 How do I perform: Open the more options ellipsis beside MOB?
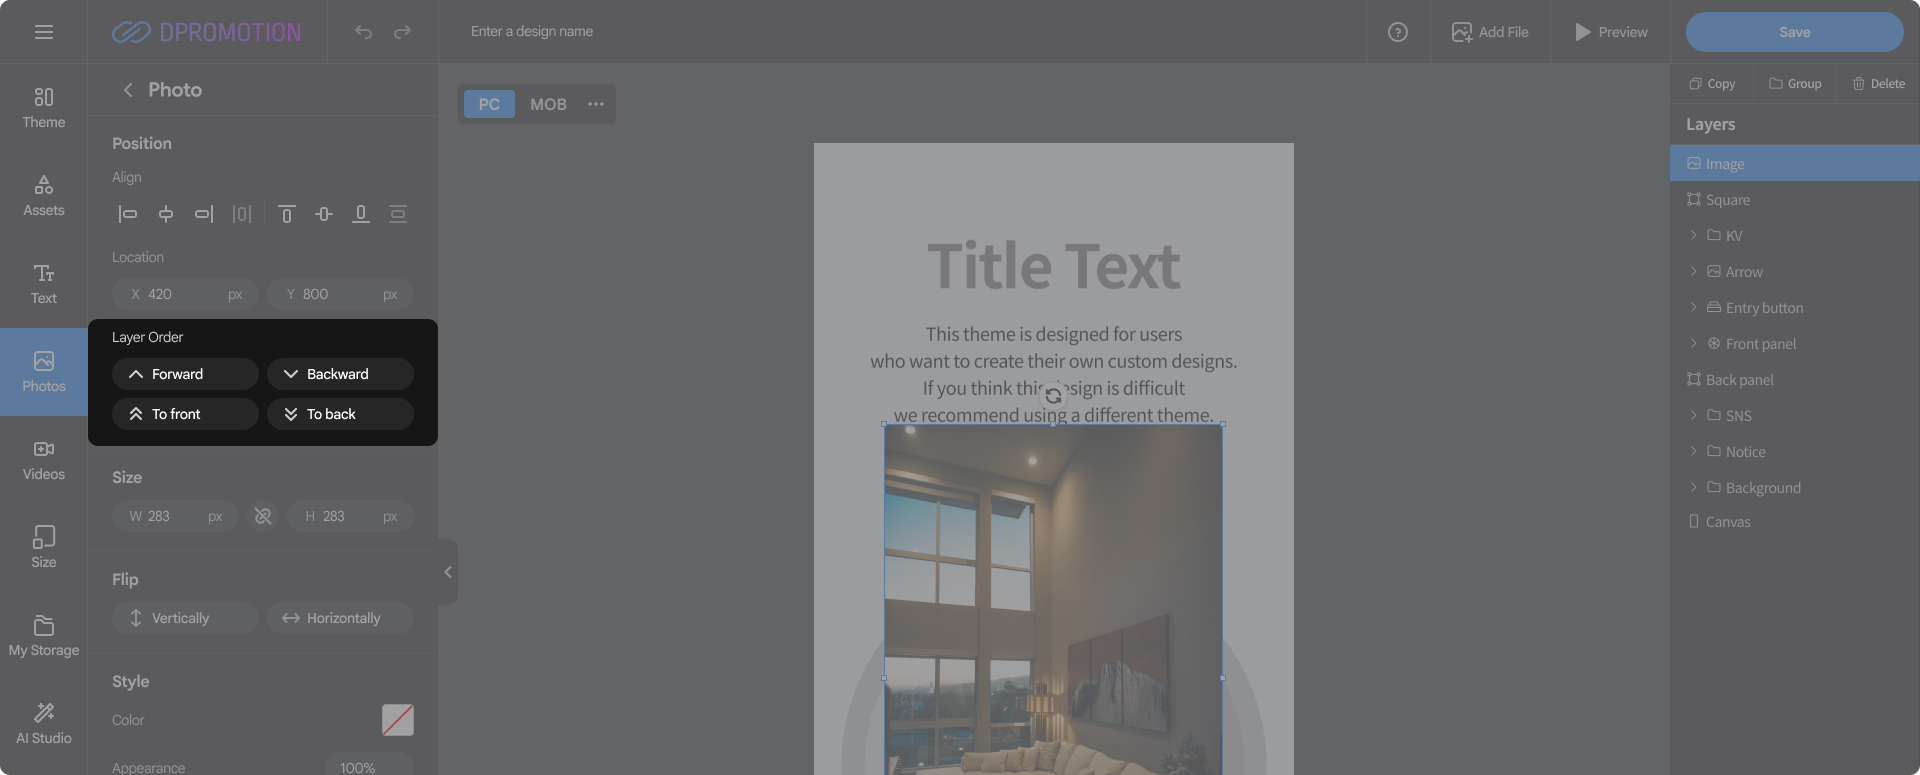click(596, 104)
